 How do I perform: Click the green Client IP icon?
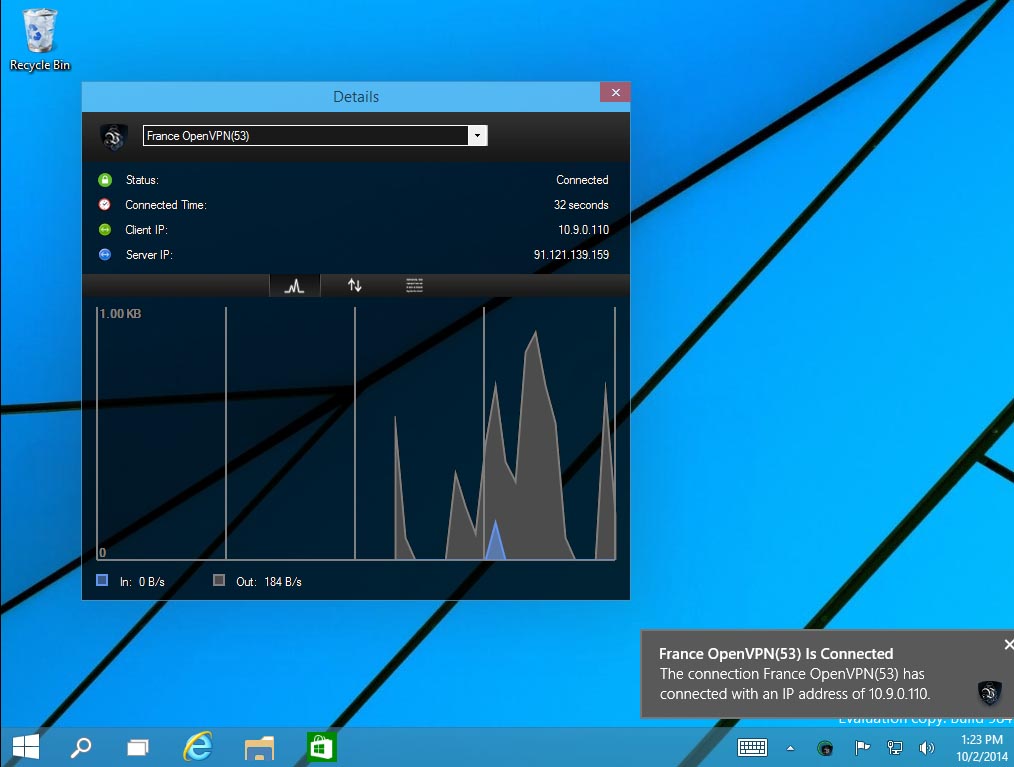(105, 230)
